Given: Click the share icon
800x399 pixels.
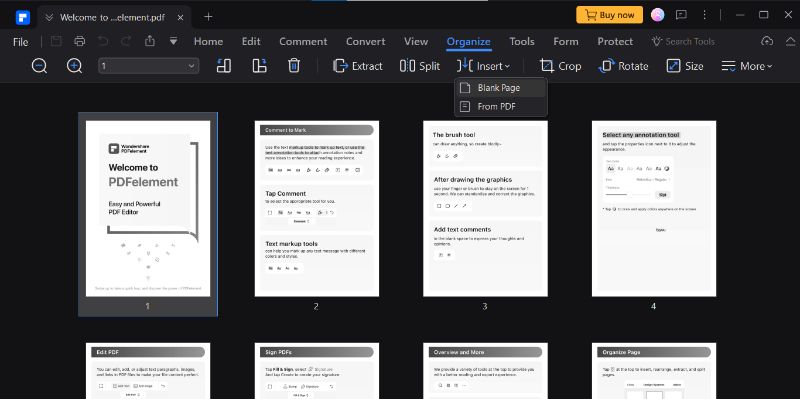Looking at the screenshot, I should [x=149, y=41].
